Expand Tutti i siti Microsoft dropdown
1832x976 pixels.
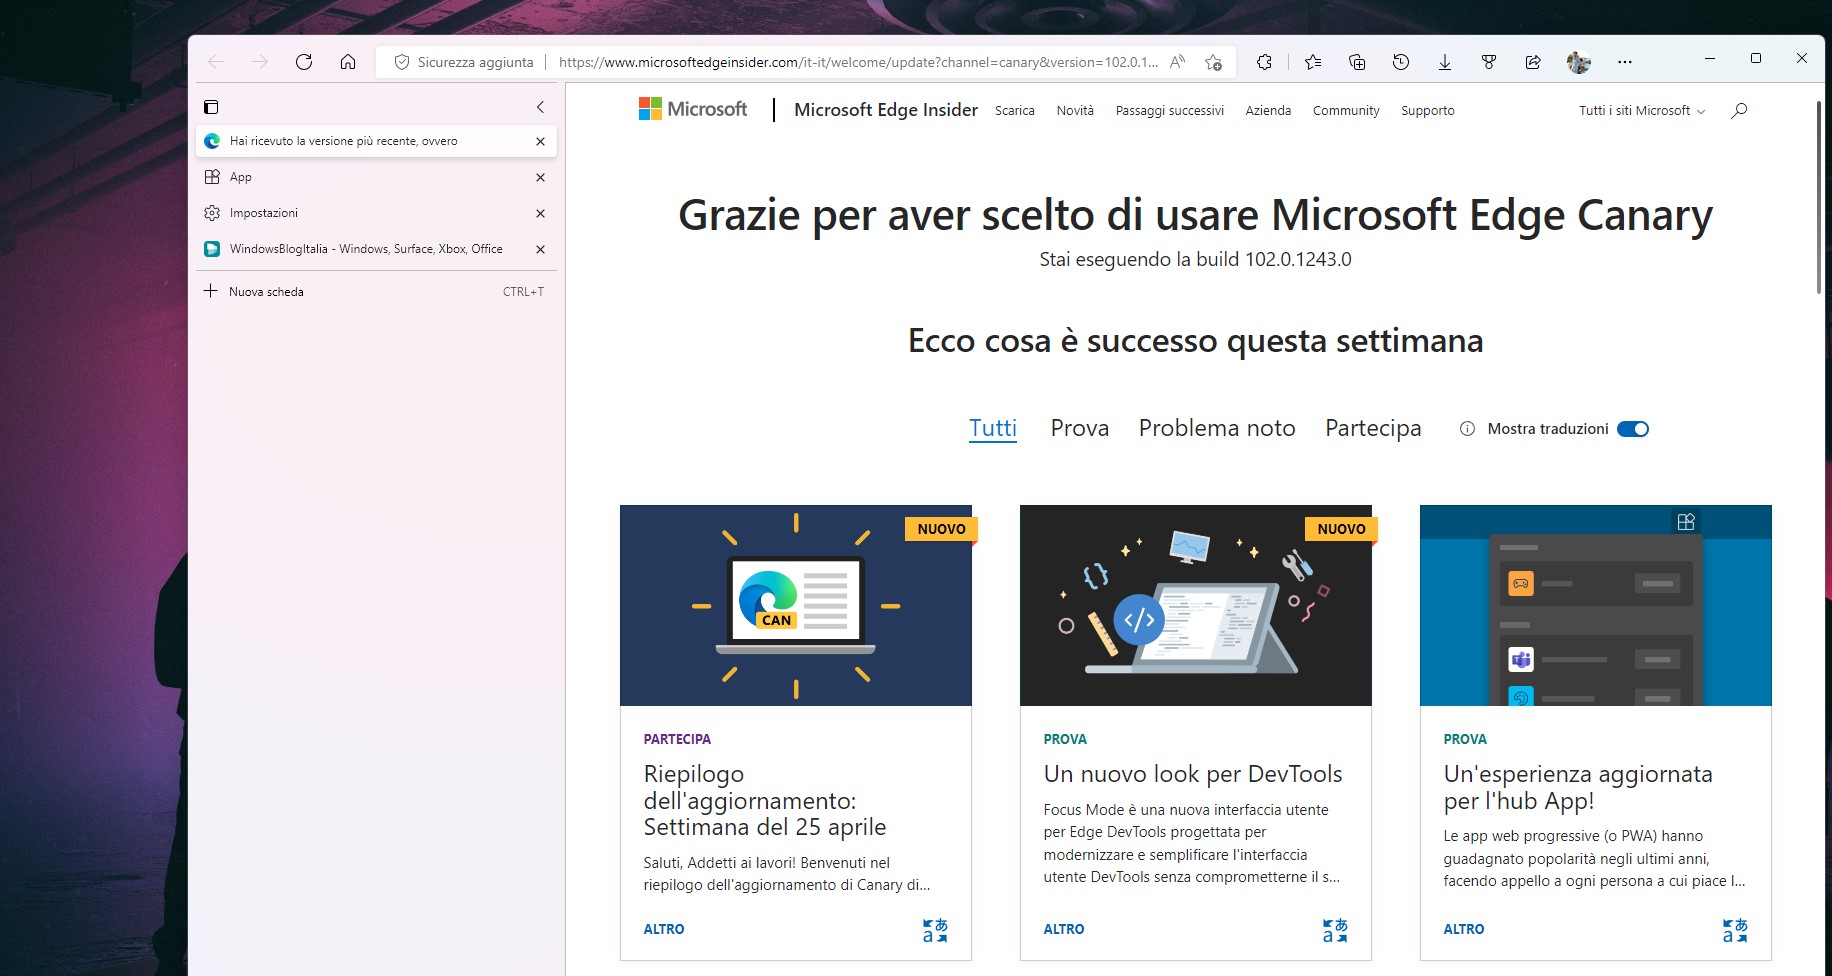point(1642,111)
